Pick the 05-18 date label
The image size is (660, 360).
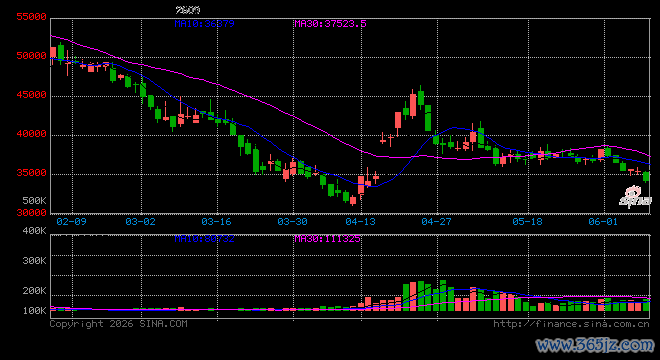[x=527, y=221]
